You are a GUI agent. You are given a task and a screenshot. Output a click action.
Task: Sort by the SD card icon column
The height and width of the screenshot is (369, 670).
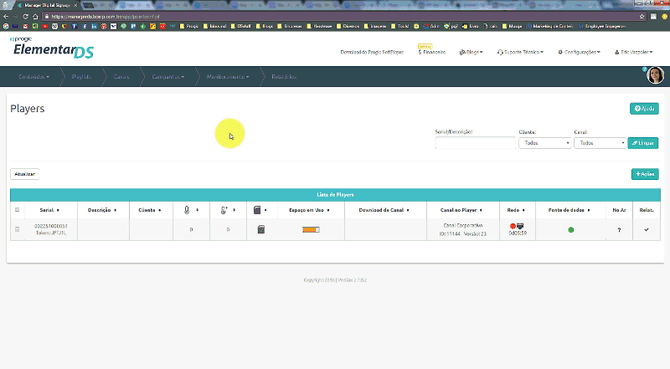[x=260, y=210]
